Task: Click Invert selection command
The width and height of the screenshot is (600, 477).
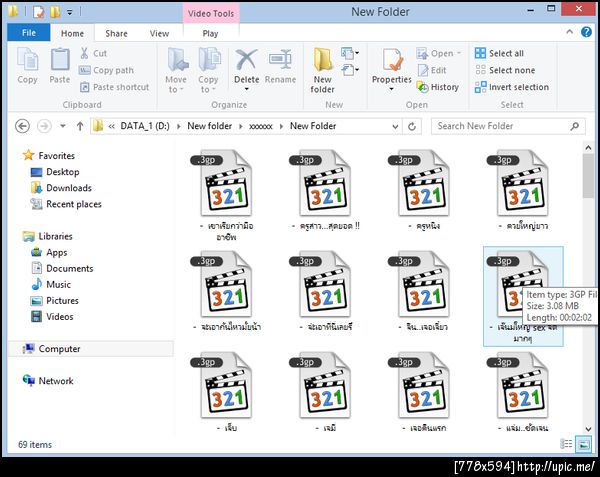Action: [512, 87]
